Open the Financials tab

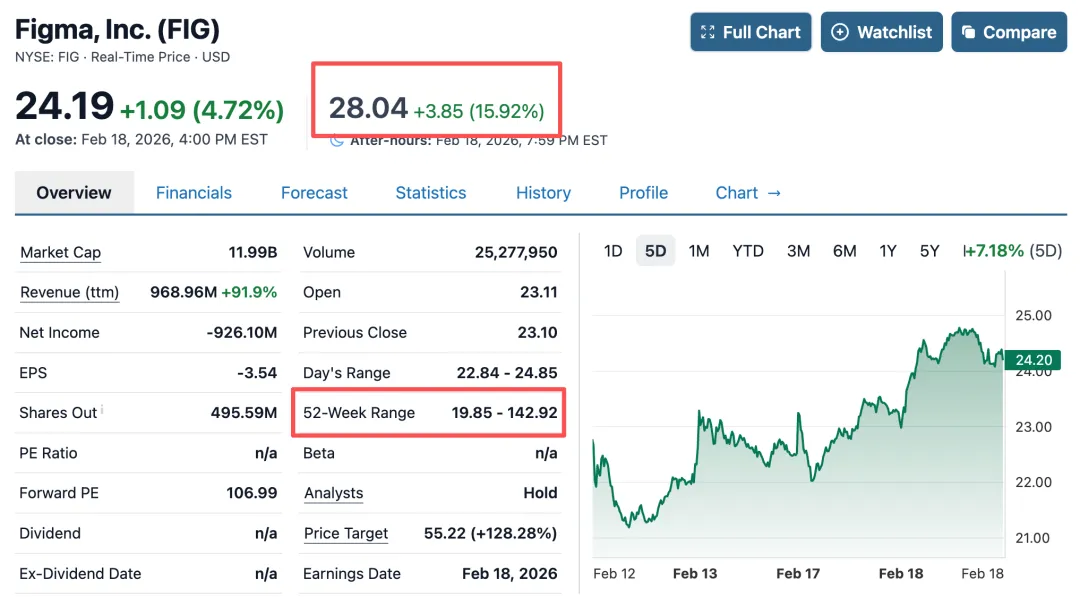[x=194, y=193]
